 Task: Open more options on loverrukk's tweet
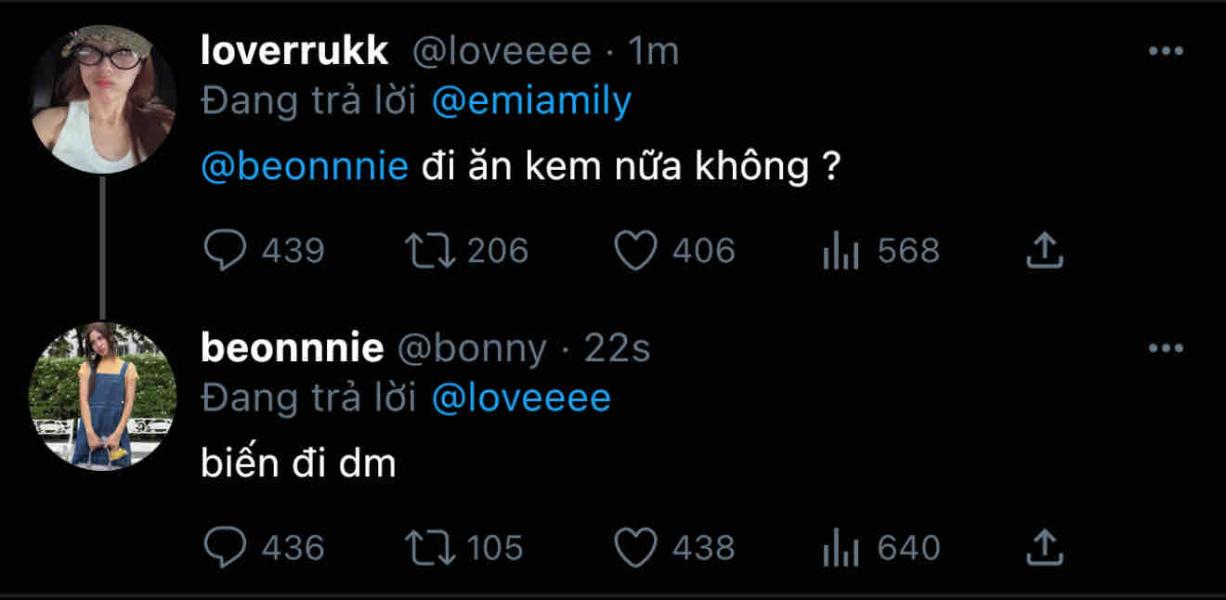tap(1165, 52)
